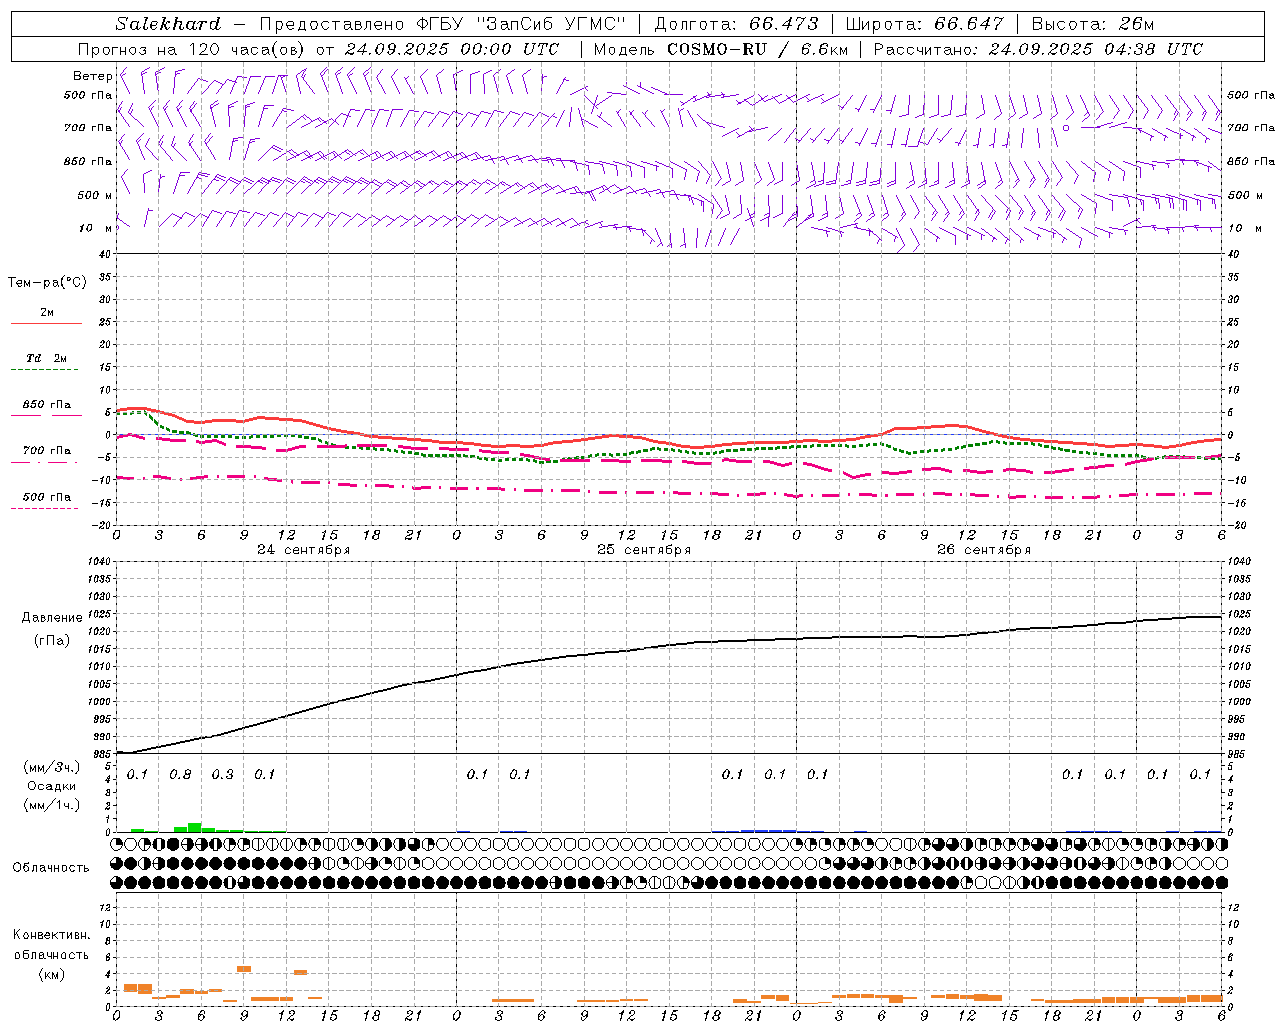Screen dimensions: 1280x1024
Task: Click the "24 сентября" date label
Action: click(x=303, y=550)
